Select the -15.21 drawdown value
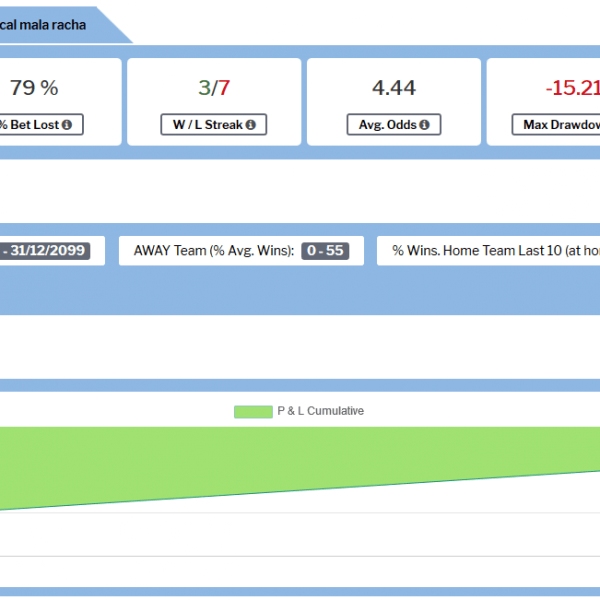The height and width of the screenshot is (600, 600). click(x=572, y=88)
